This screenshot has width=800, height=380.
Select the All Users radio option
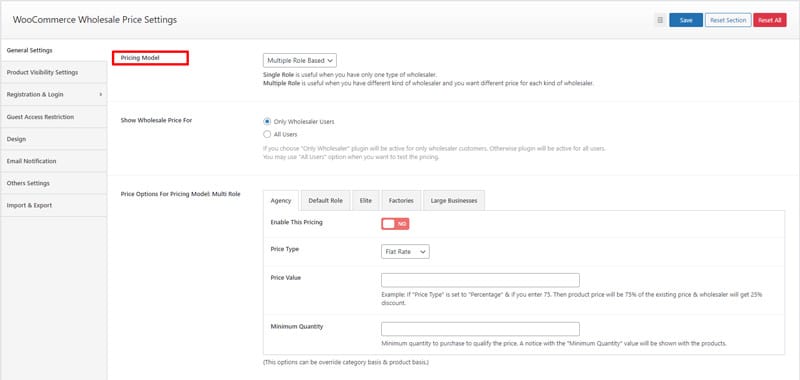pyautogui.click(x=267, y=134)
